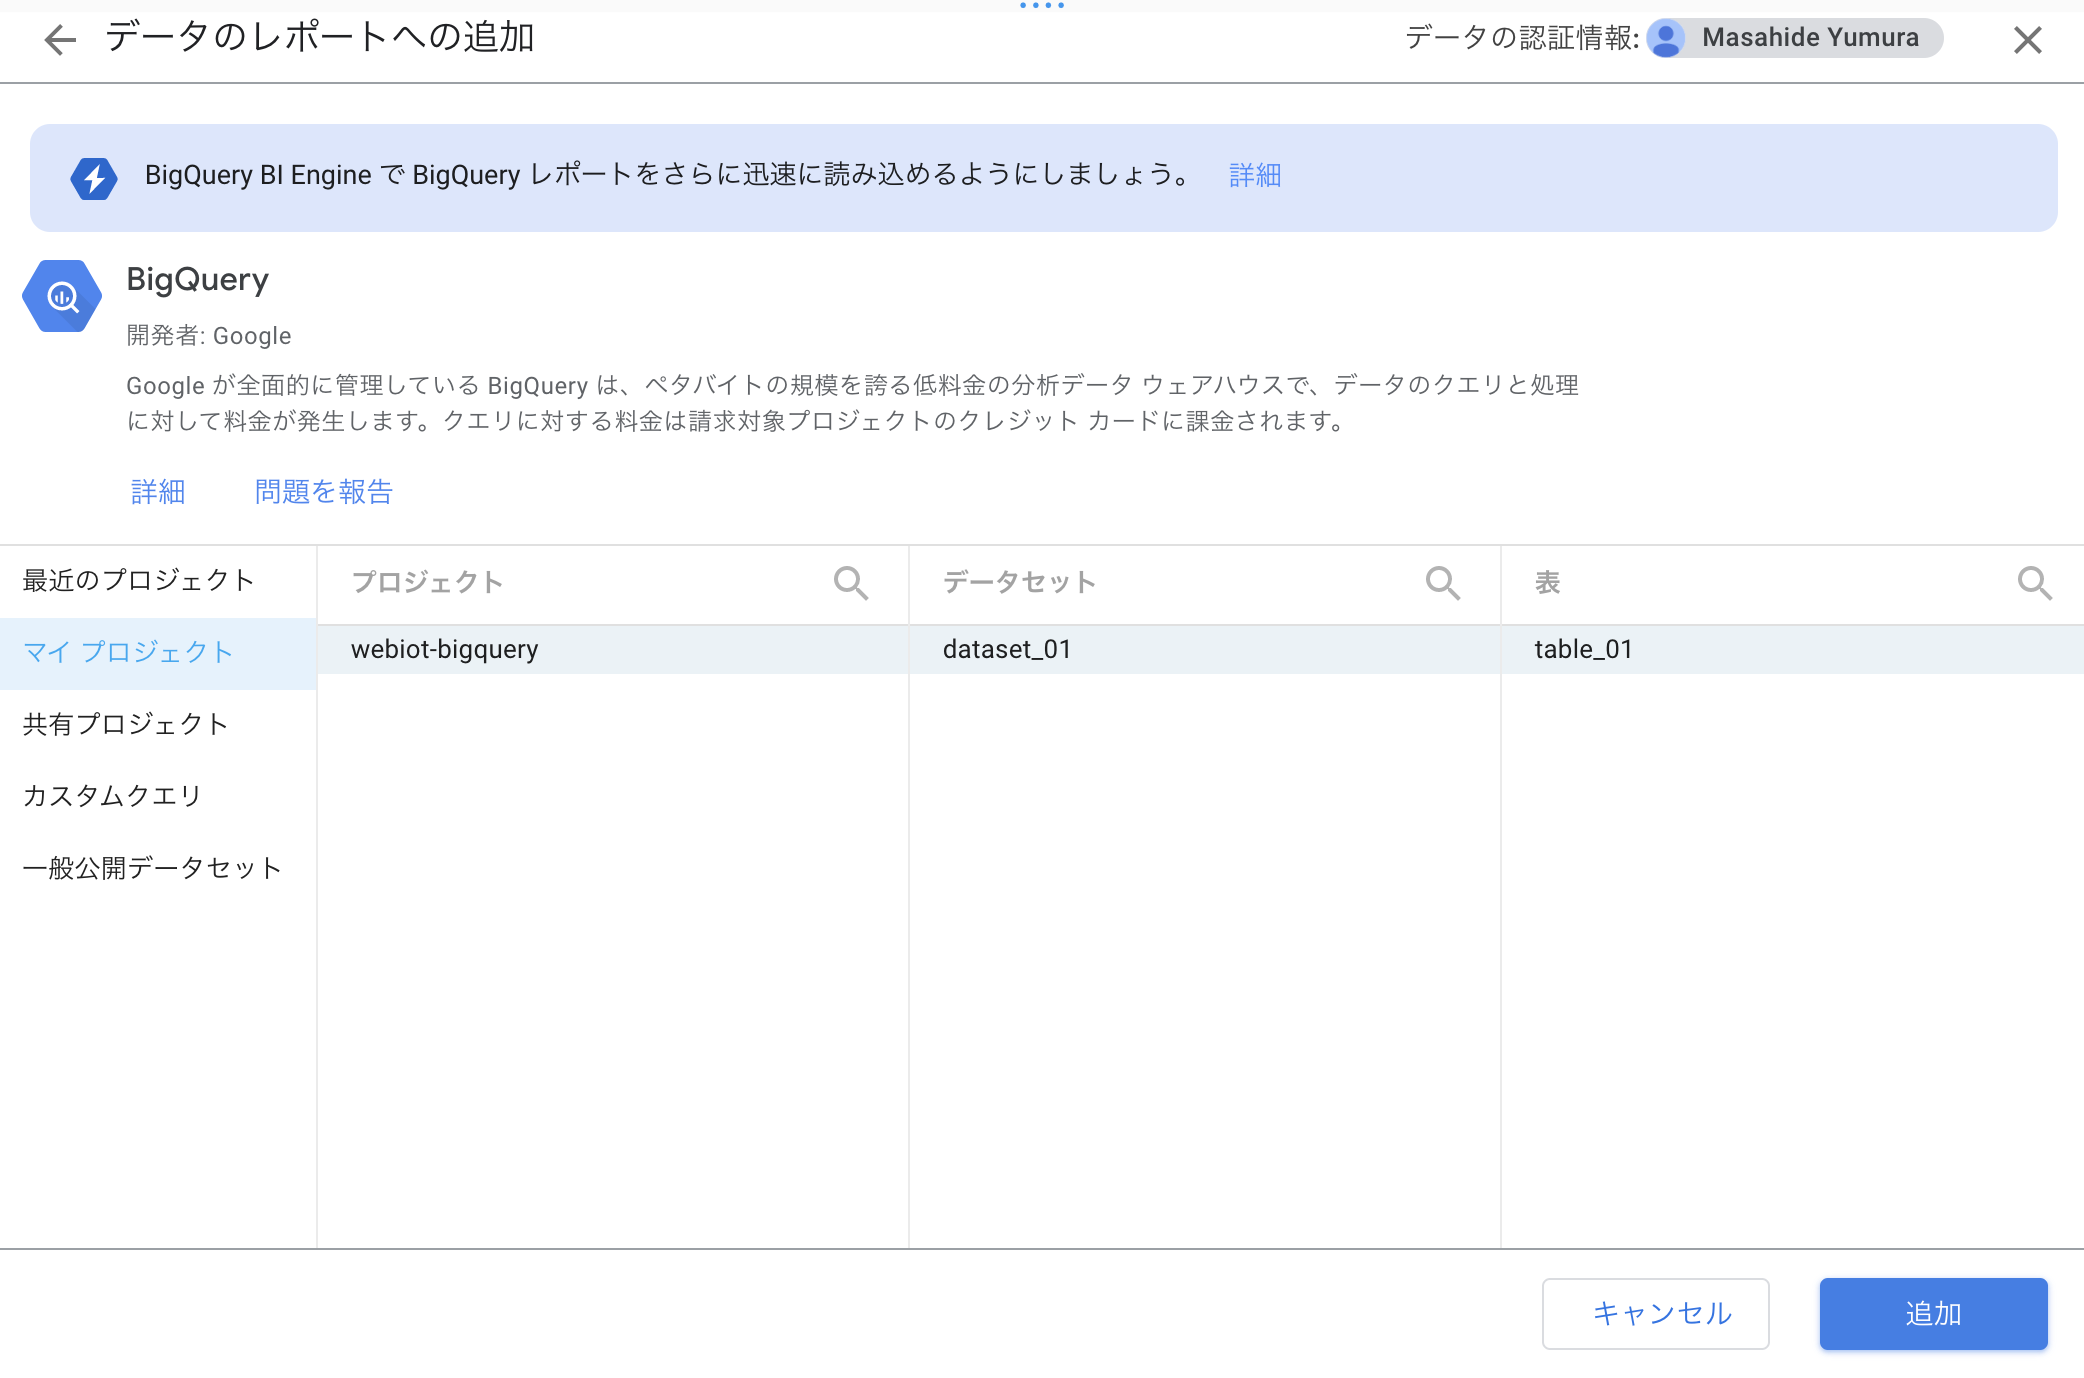2084x1378 pixels.
Task: Click the 追加 button to add data
Action: pyautogui.click(x=1933, y=1314)
